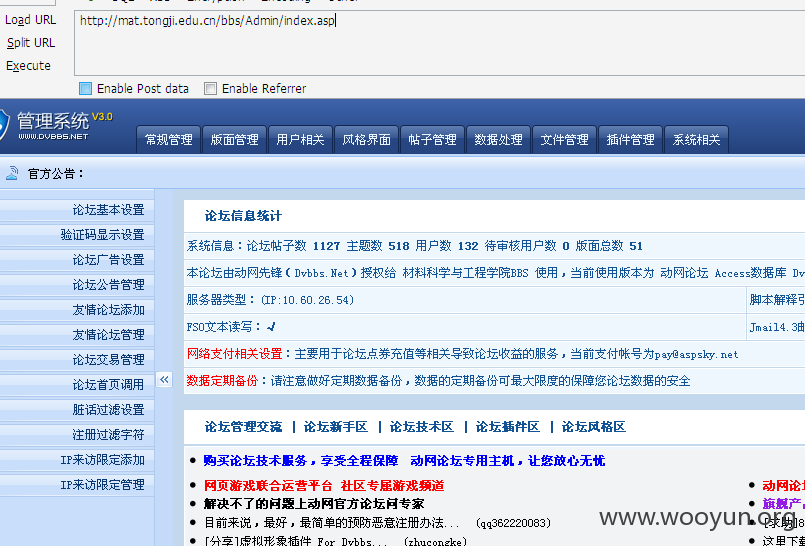Open the 系统相关 tab
This screenshot has width=805, height=546.
point(696,140)
